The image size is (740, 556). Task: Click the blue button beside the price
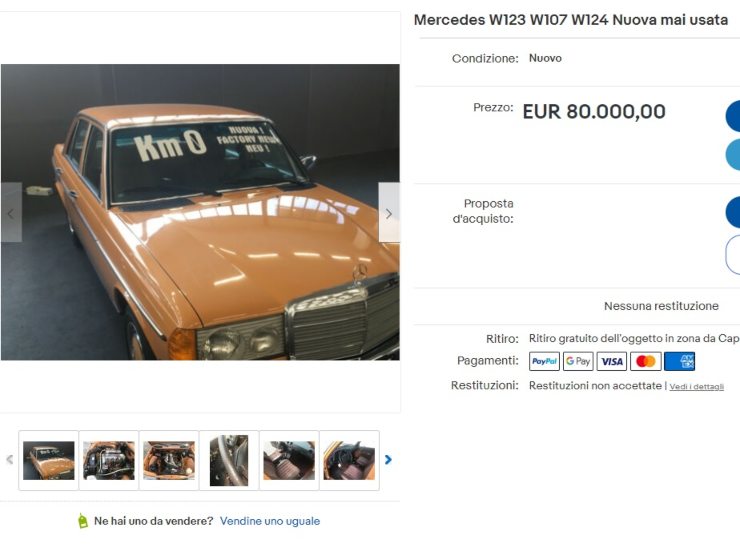point(733,116)
